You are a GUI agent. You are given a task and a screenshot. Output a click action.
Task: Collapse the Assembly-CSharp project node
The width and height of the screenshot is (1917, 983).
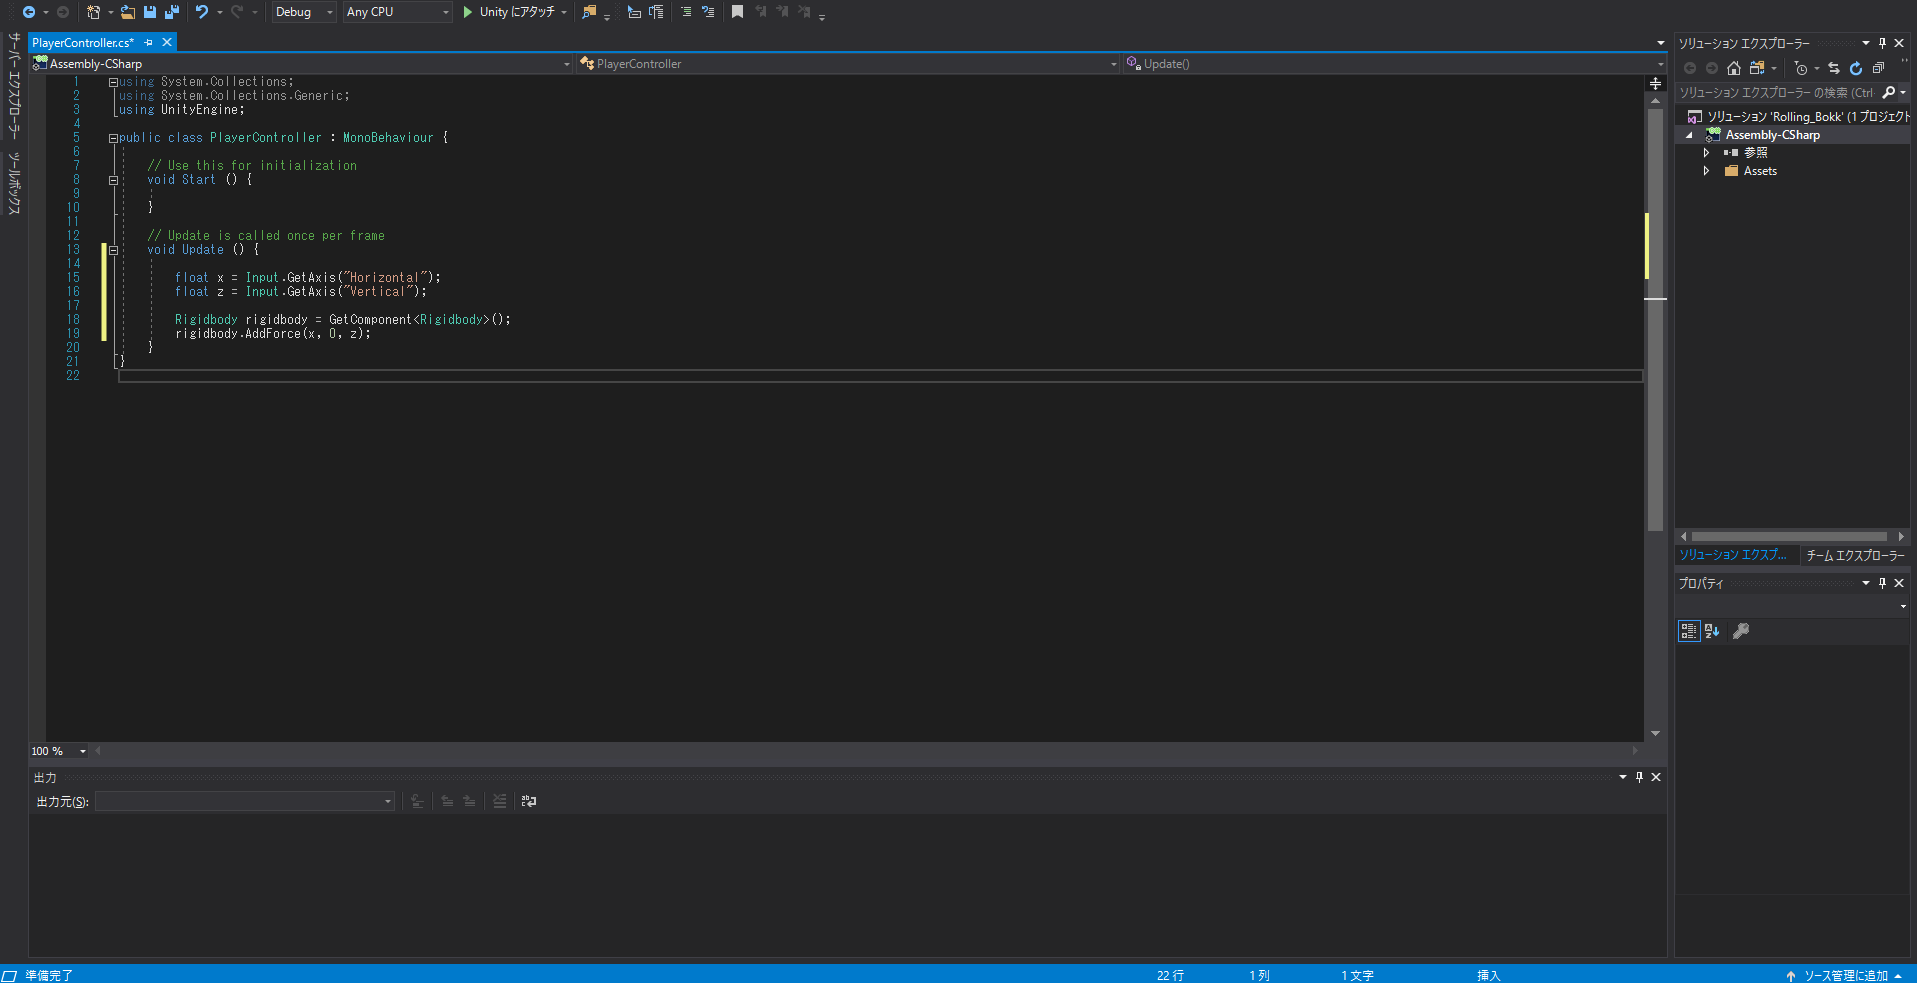pos(1690,135)
